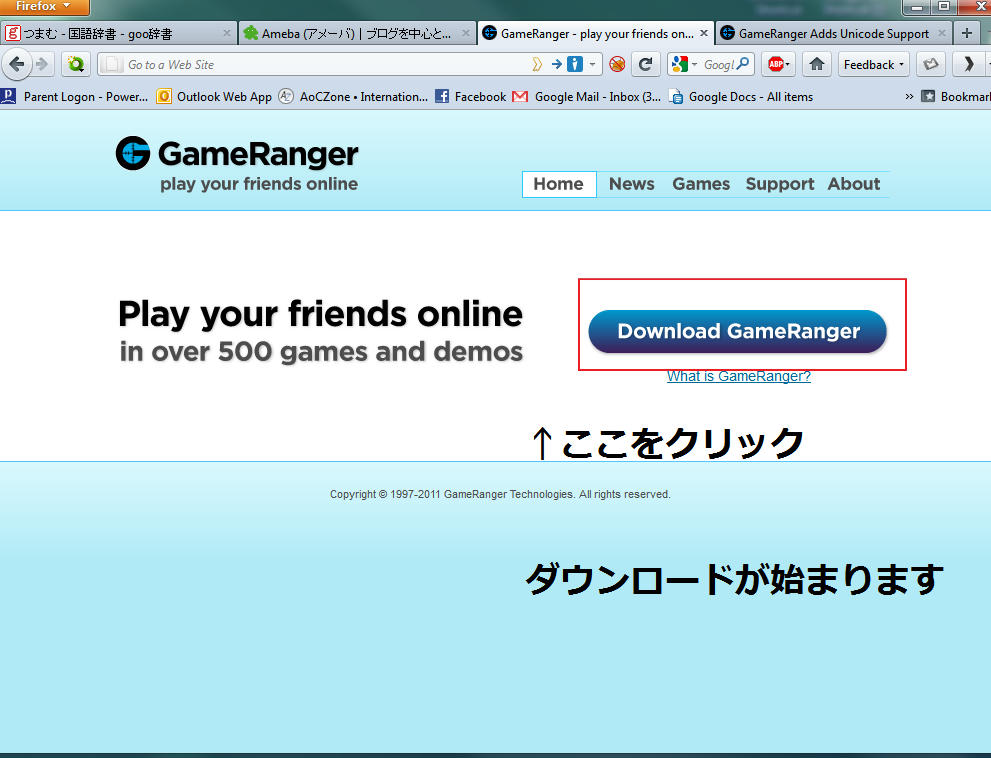Click the Download GameRanger button
991x758 pixels.
pyautogui.click(x=737, y=332)
